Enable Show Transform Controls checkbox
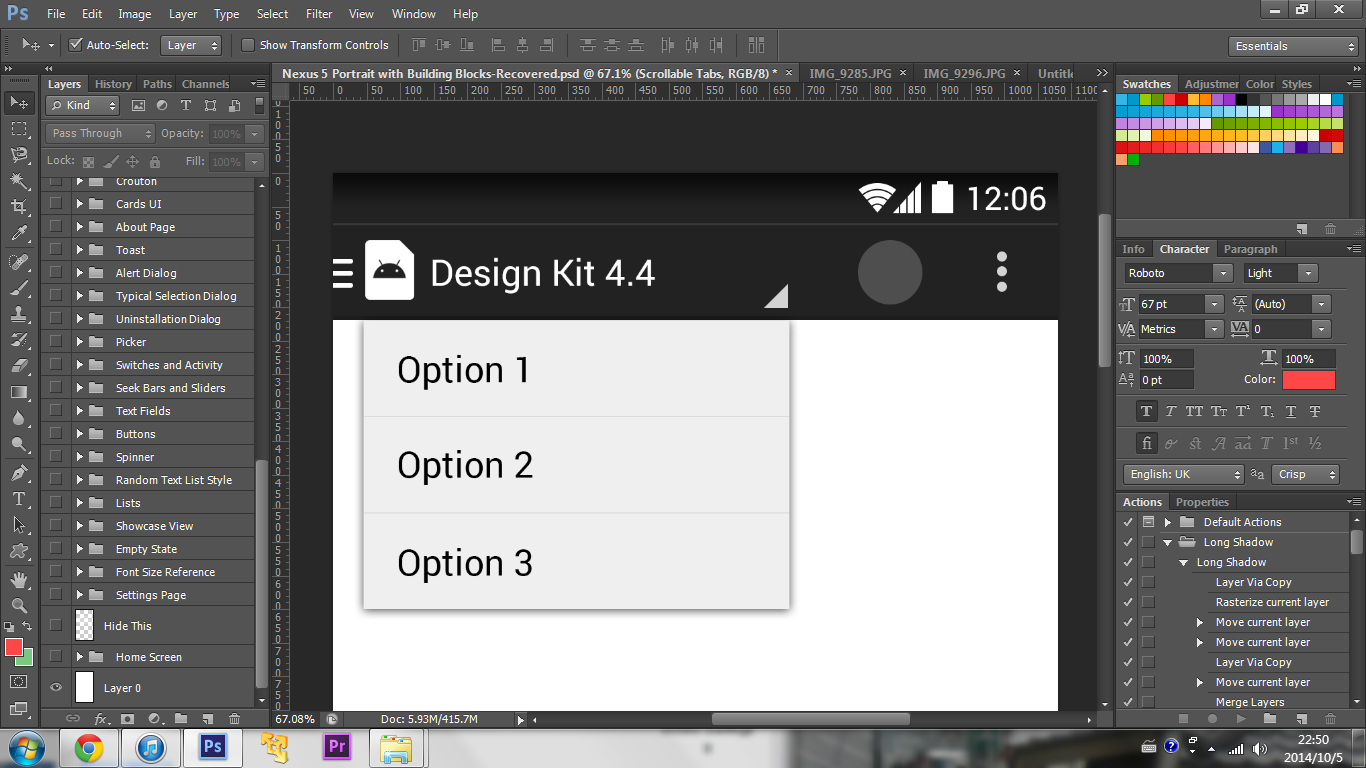 [x=248, y=45]
